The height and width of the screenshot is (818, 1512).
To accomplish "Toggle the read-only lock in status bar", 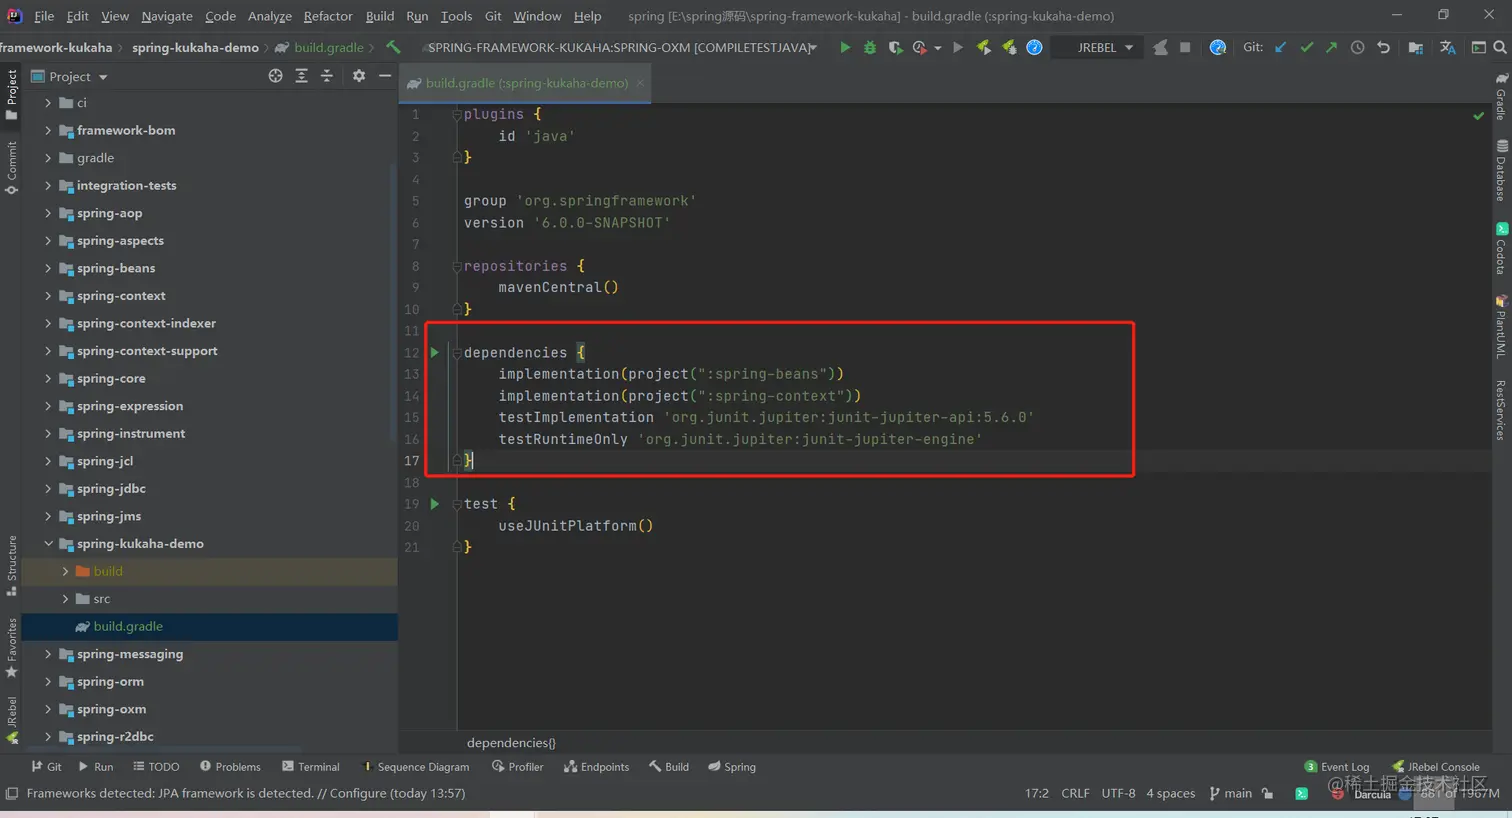I will click(x=1268, y=793).
